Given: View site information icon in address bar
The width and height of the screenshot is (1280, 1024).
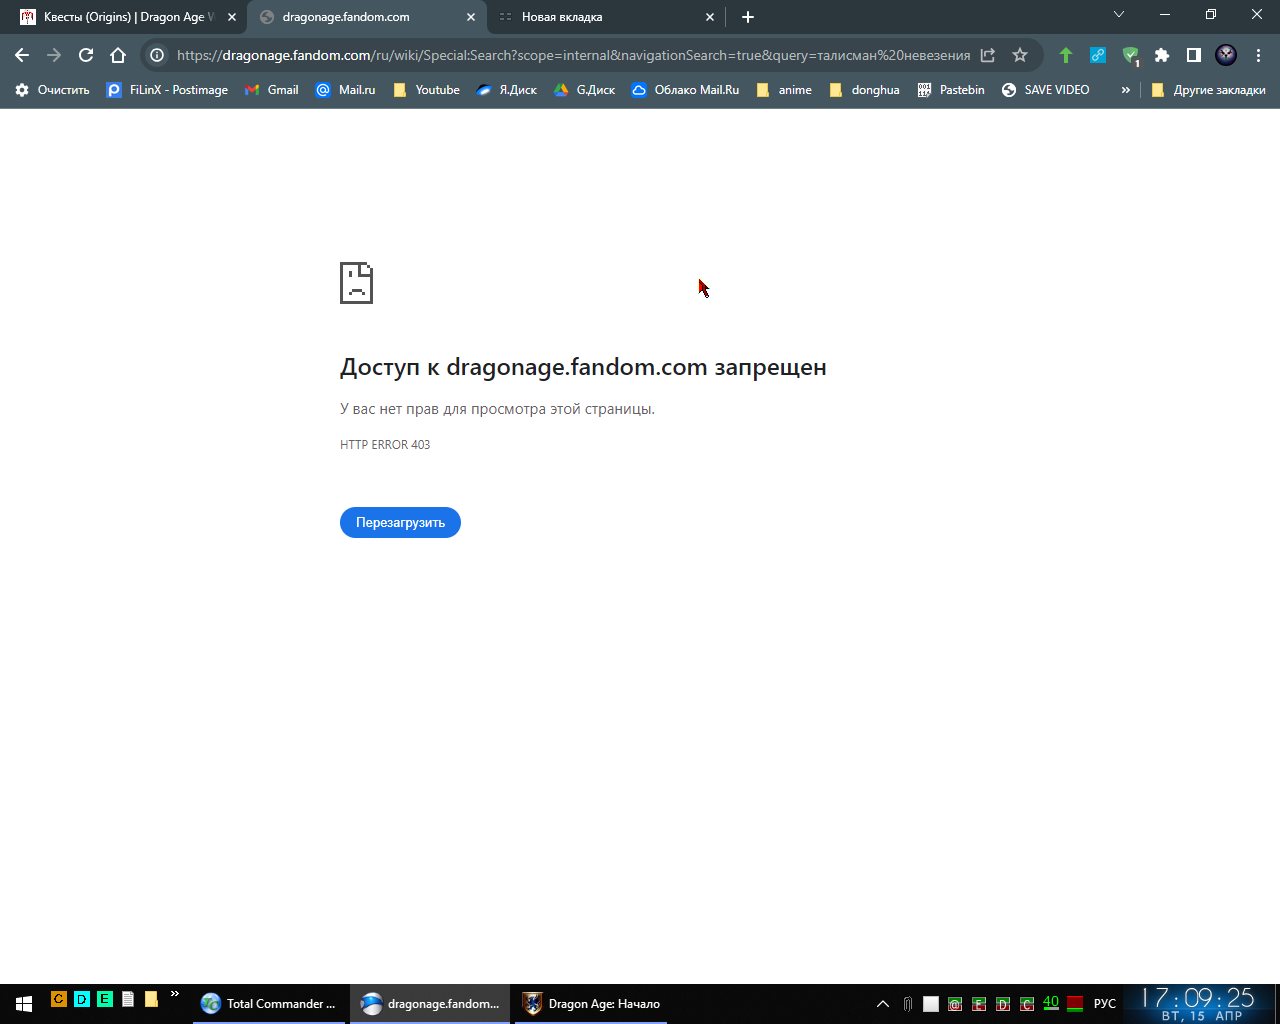Looking at the screenshot, I should point(157,55).
